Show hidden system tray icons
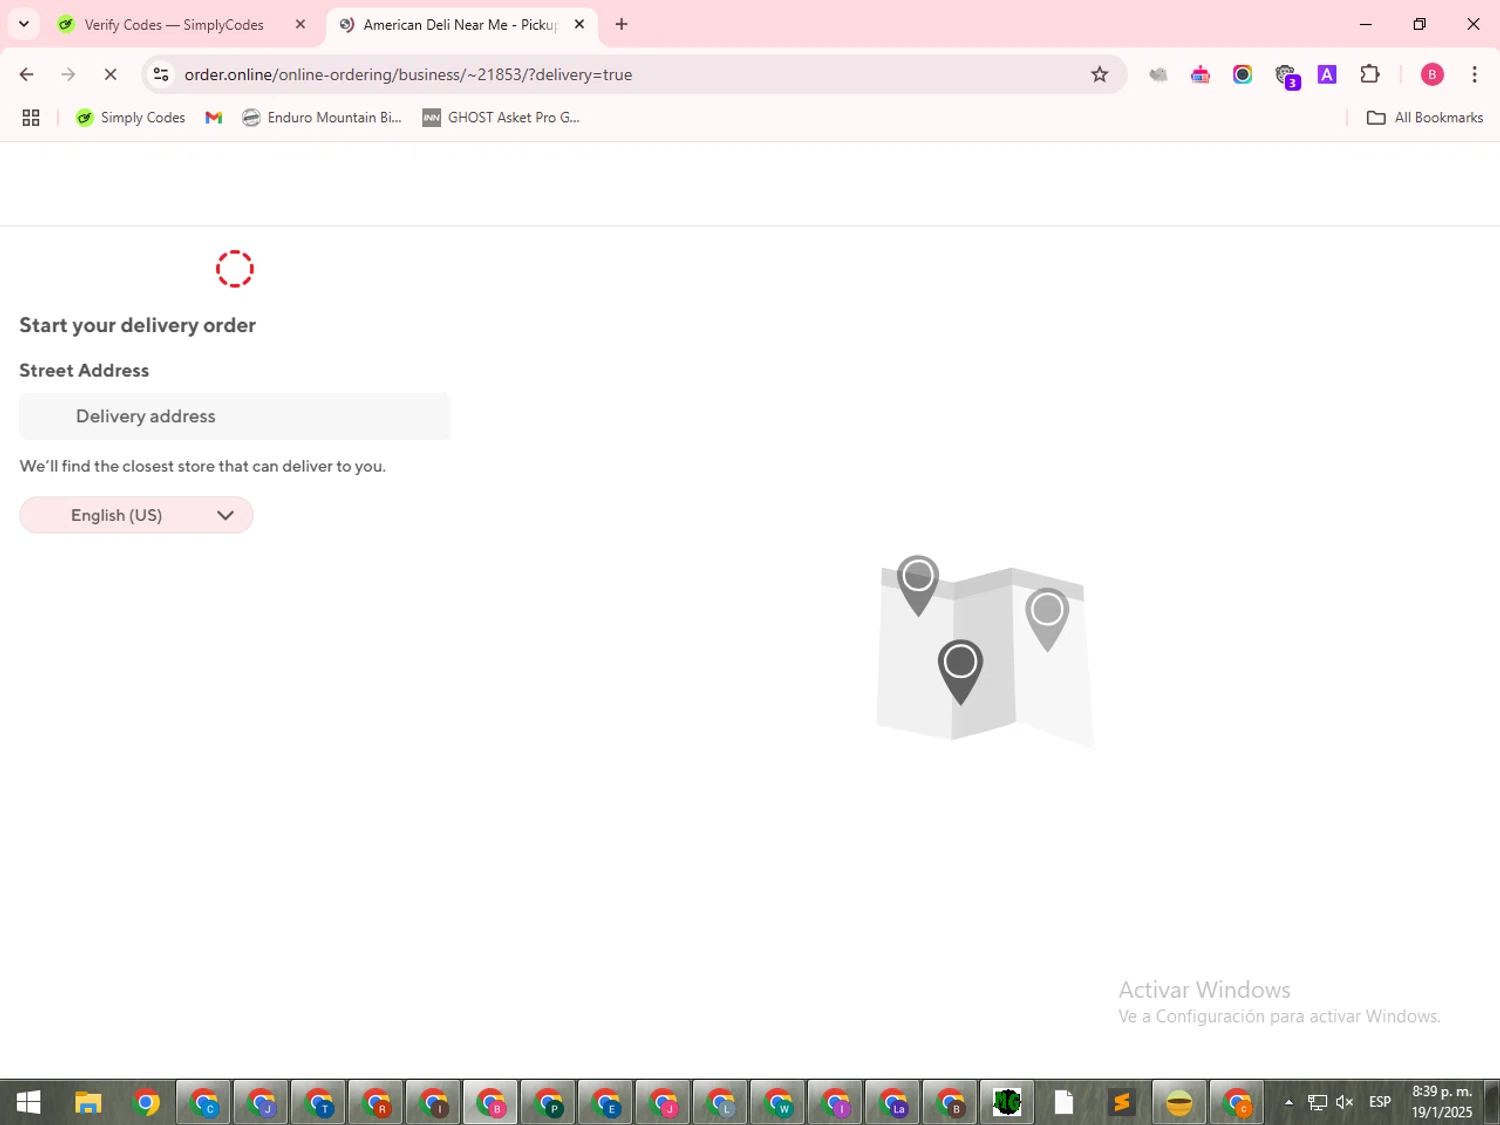This screenshot has width=1500, height=1125. [1289, 1102]
